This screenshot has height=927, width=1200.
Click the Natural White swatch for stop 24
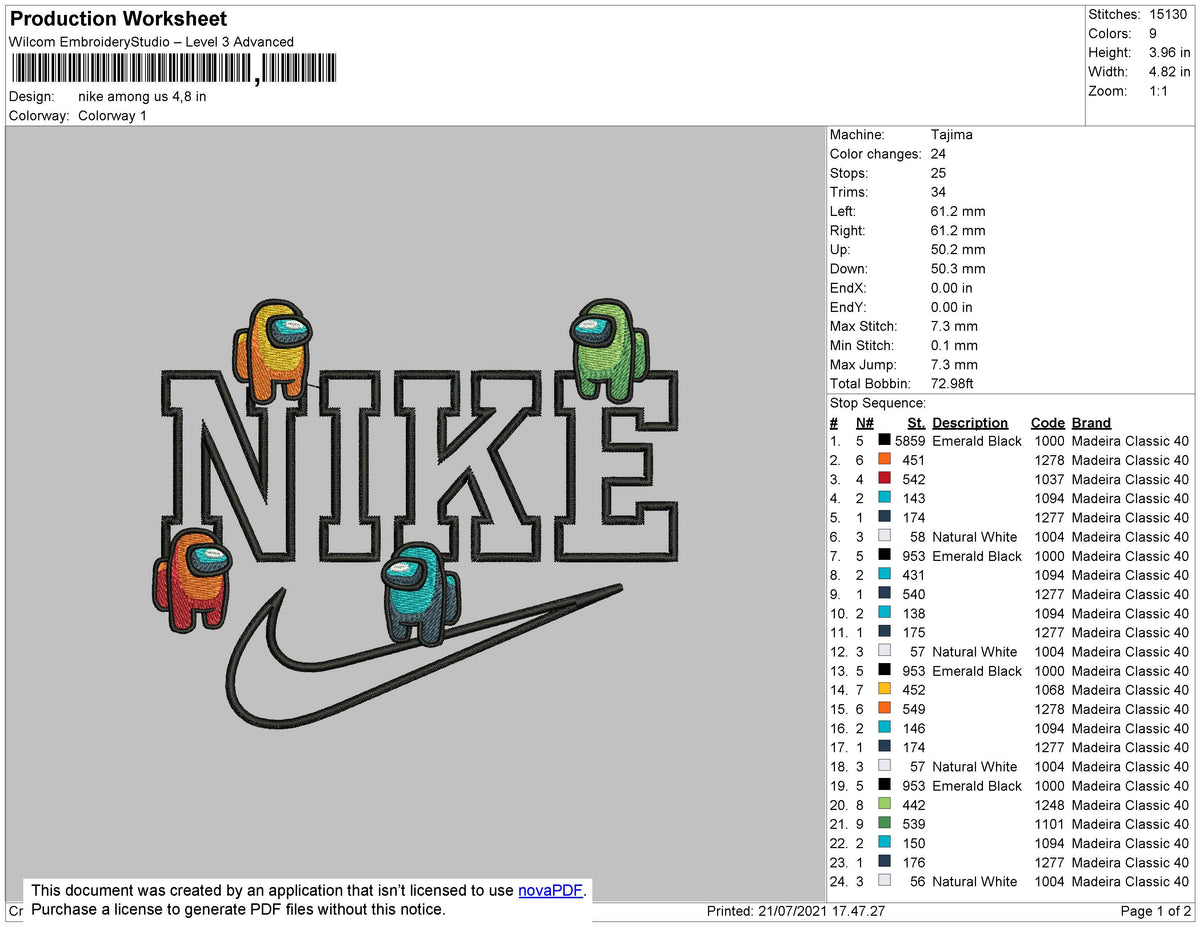[x=885, y=881]
